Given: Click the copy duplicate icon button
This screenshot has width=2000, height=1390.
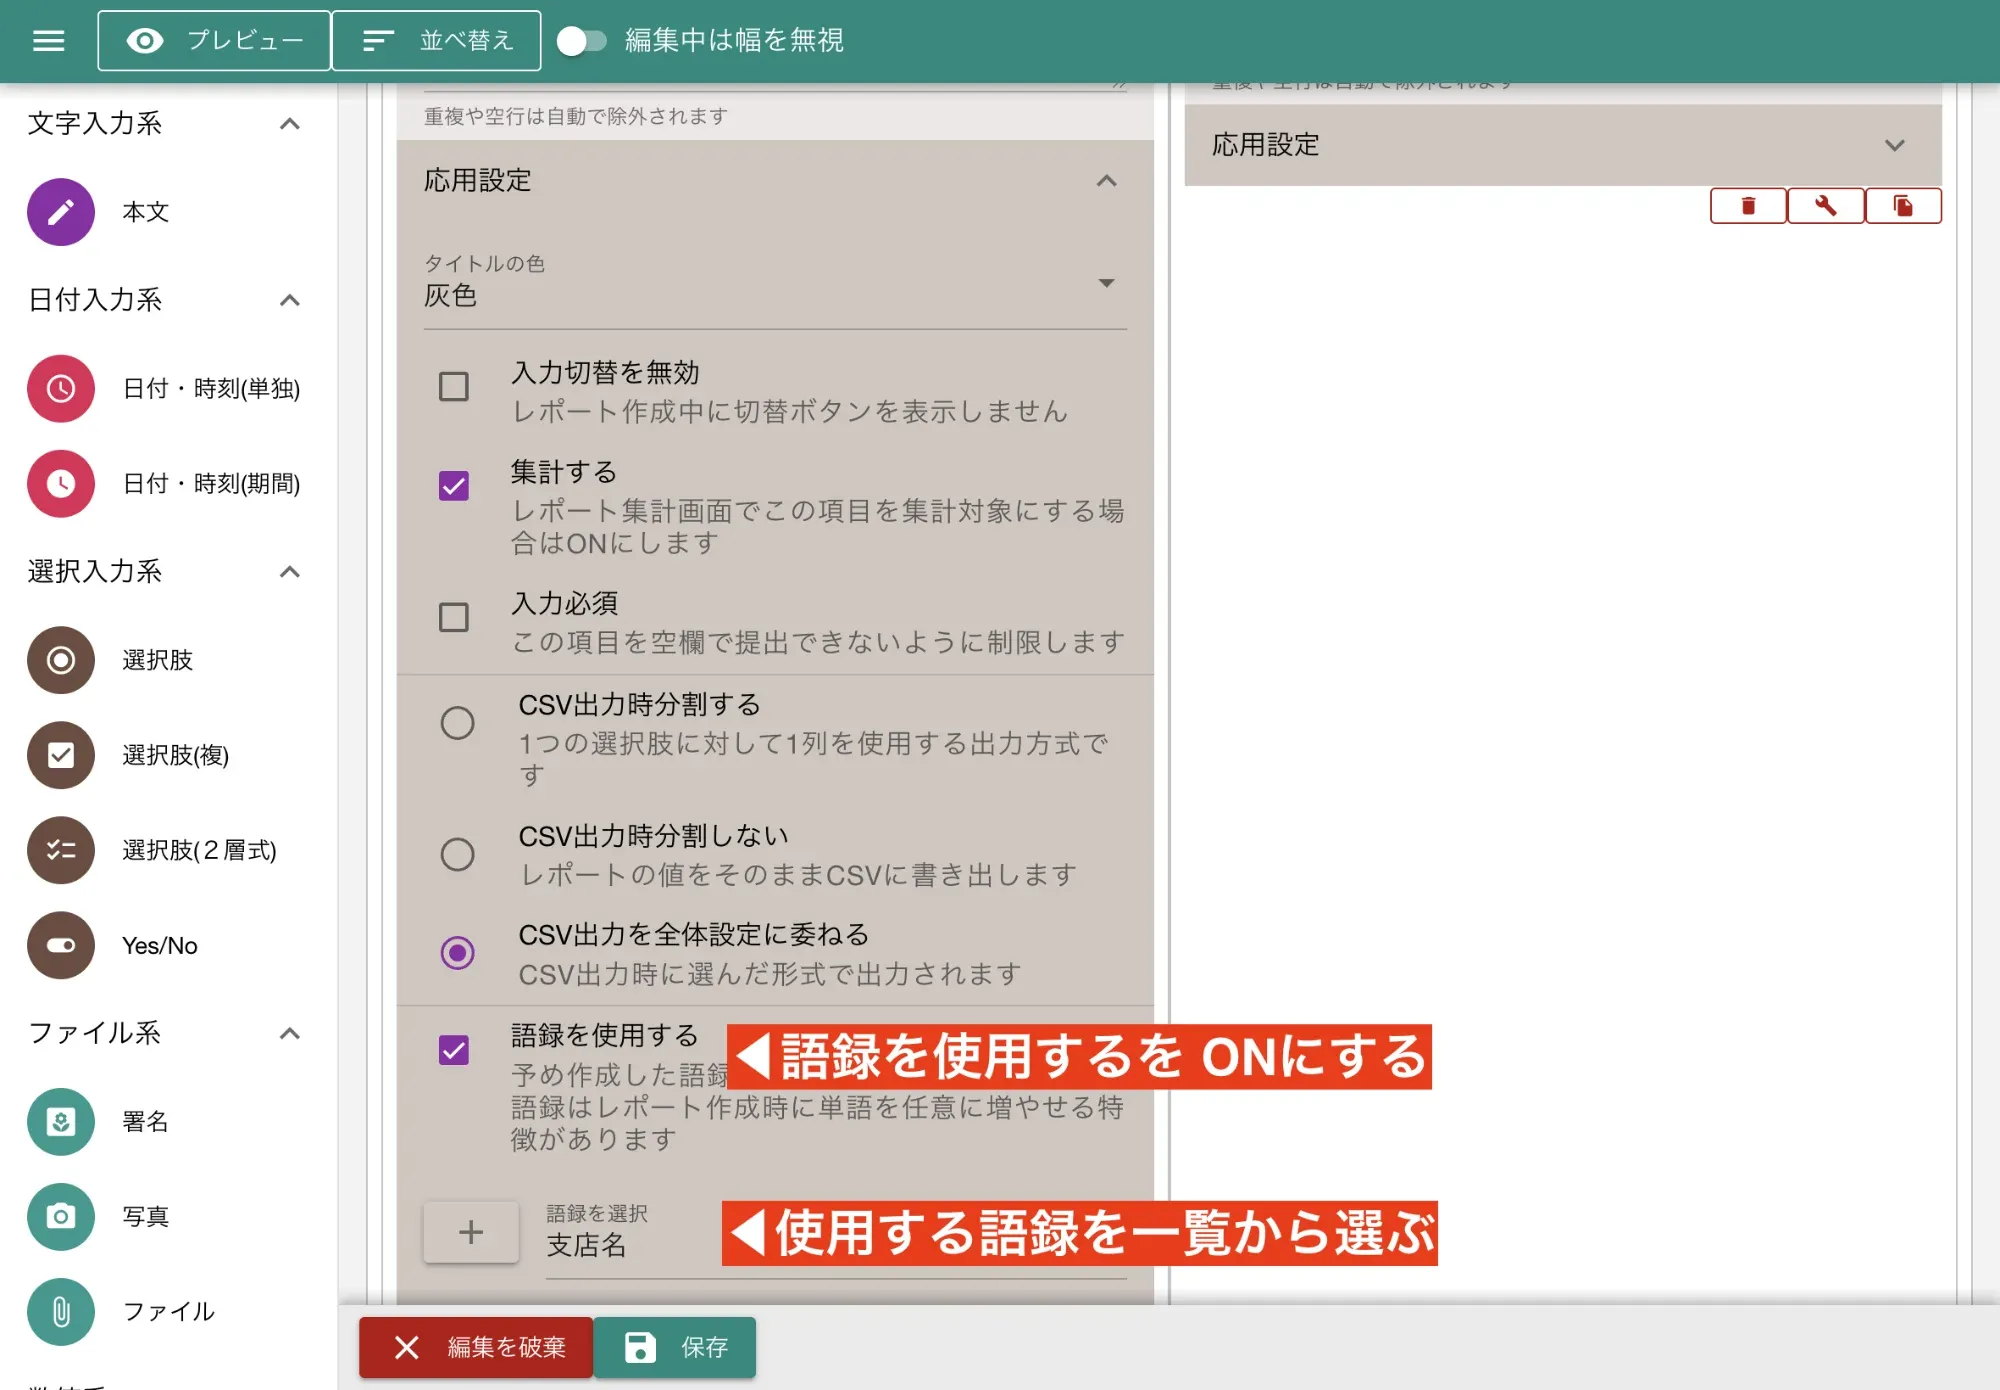Looking at the screenshot, I should click(x=1903, y=206).
